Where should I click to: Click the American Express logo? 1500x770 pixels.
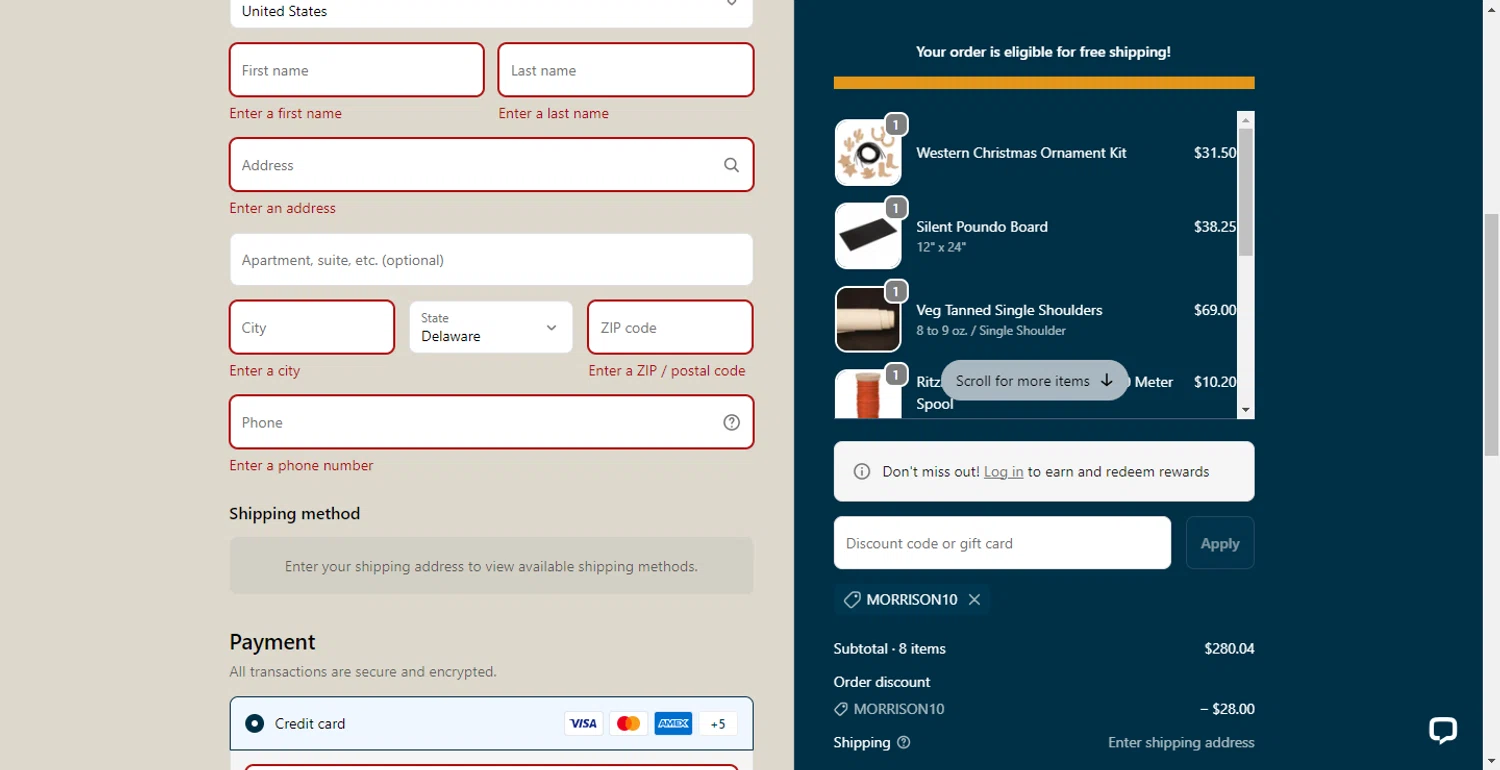click(x=673, y=723)
